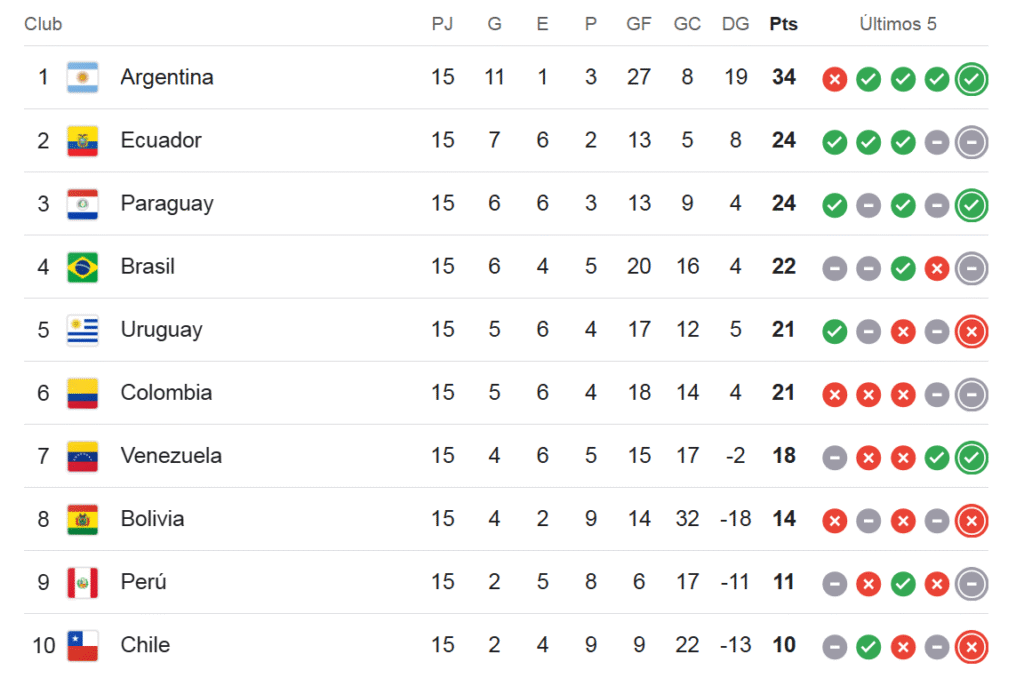This screenshot has height=694, width=1024.
Task: Click the Ecuador flag icon
Action: [x=82, y=141]
